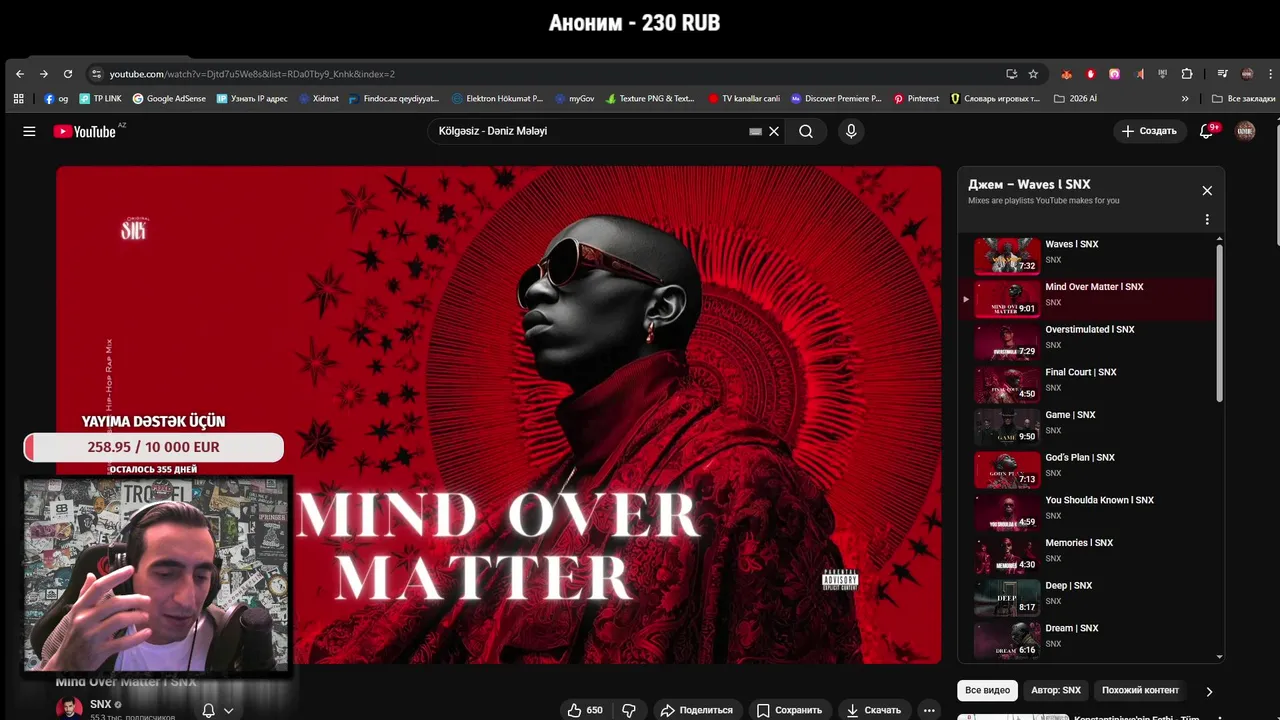The image size is (1280, 720).
Task: Open the 2026 AI bookmarks folder
Action: [x=1075, y=99]
